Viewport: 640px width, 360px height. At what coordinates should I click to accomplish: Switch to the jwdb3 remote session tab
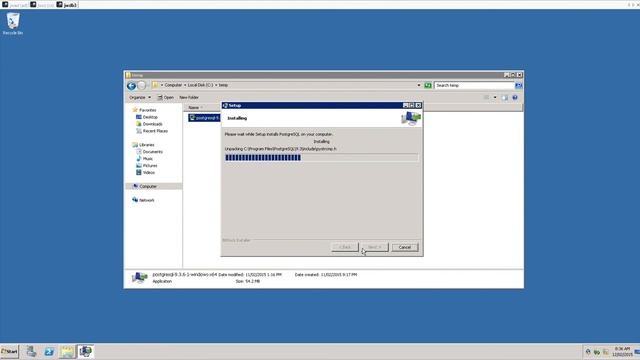click(67, 4)
